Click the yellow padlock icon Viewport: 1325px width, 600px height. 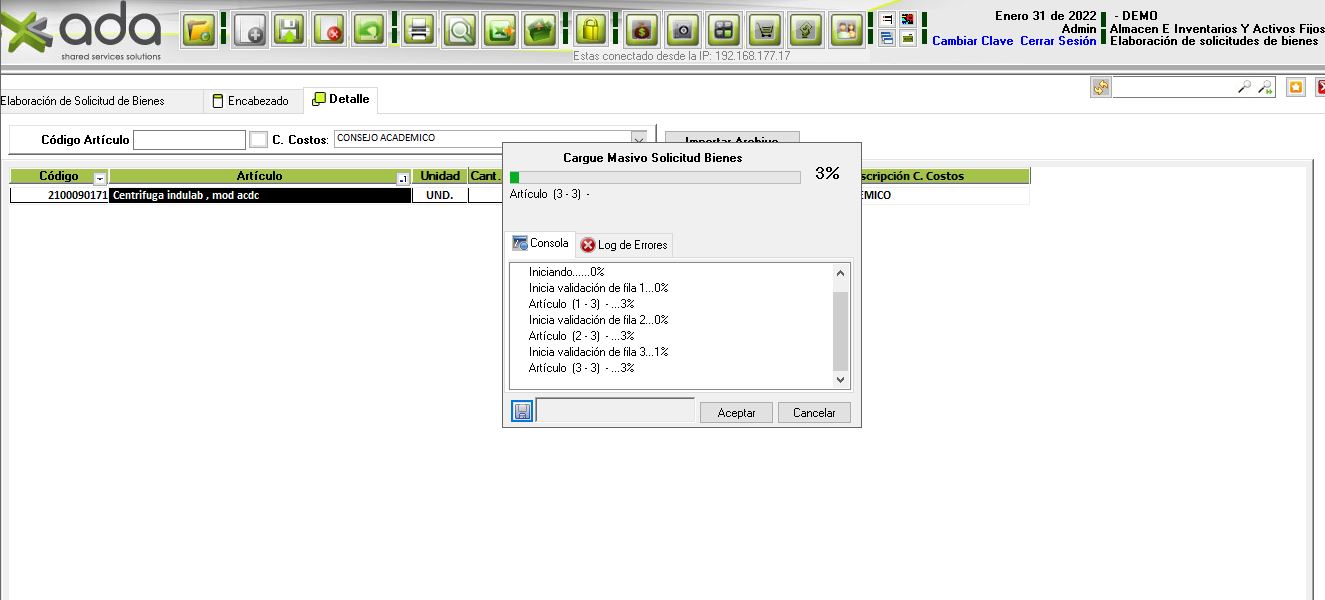592,30
